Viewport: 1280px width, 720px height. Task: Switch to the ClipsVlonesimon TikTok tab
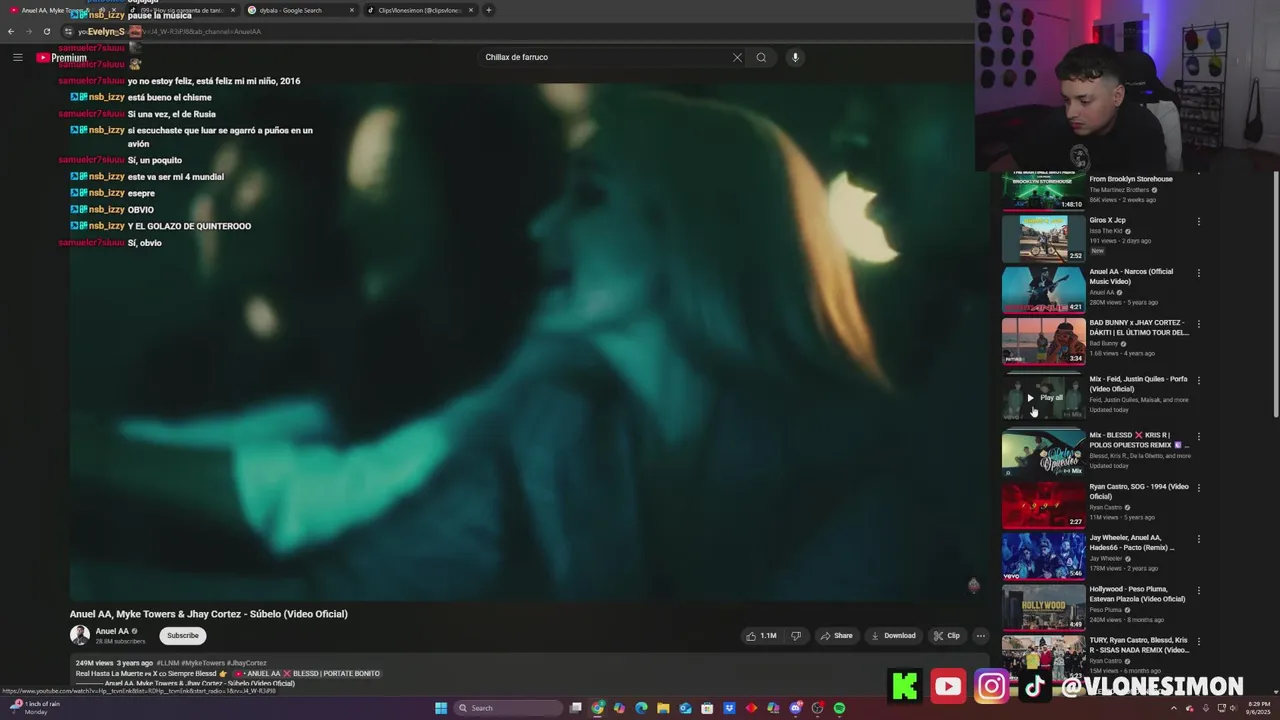(419, 10)
